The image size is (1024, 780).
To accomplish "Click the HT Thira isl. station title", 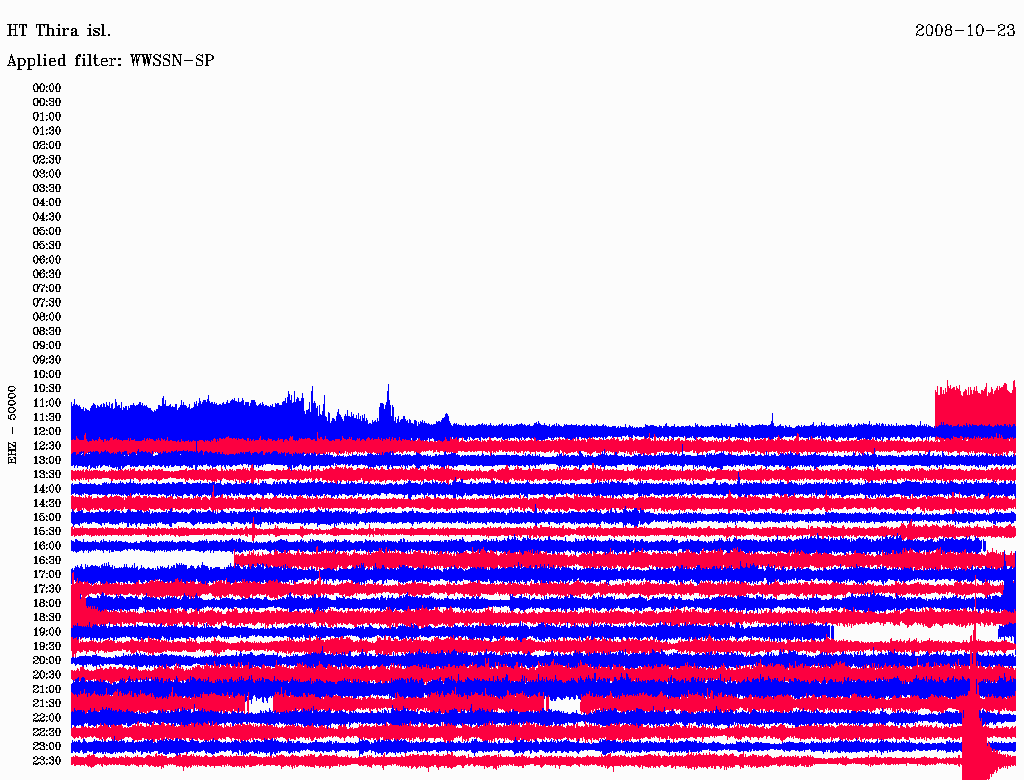I will click(59, 30).
